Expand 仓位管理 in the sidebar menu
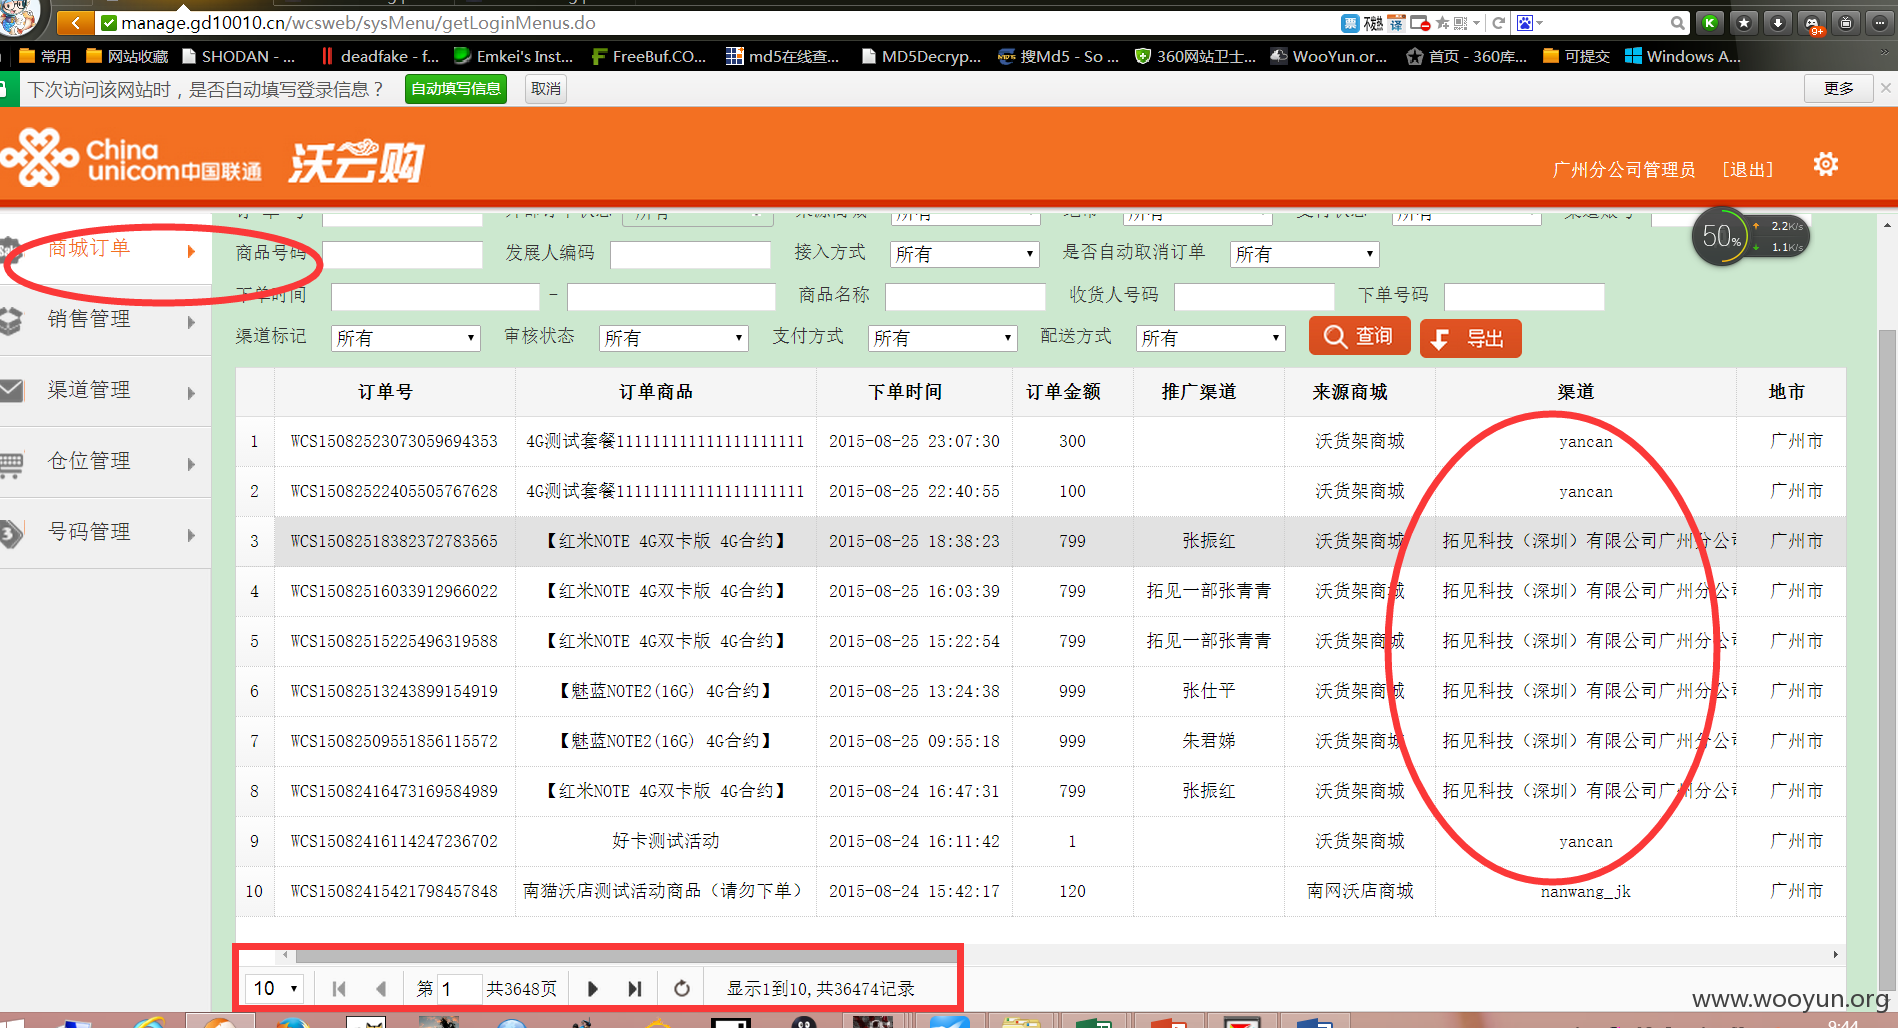The image size is (1898, 1028). pos(105,462)
